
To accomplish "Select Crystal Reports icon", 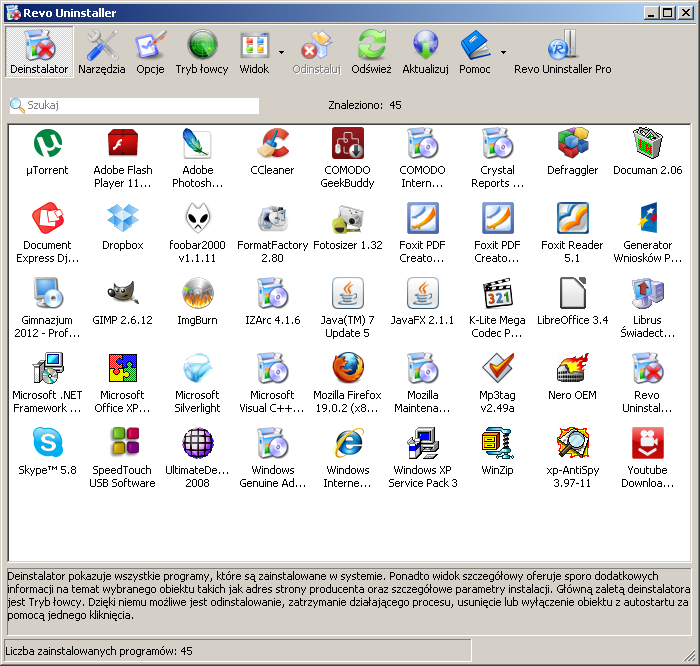I will 498,144.
